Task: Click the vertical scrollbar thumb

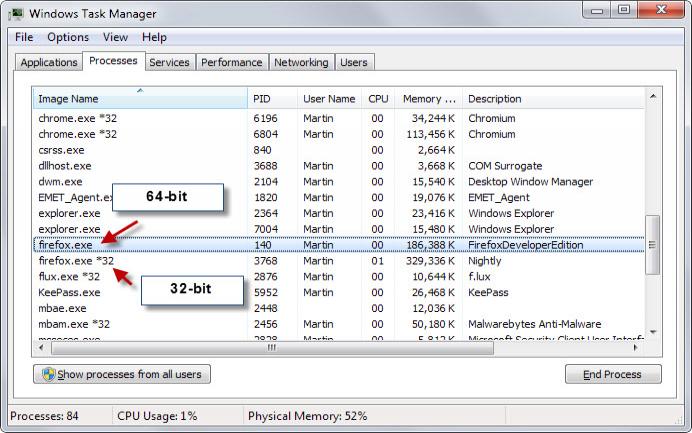Action: click(652, 245)
